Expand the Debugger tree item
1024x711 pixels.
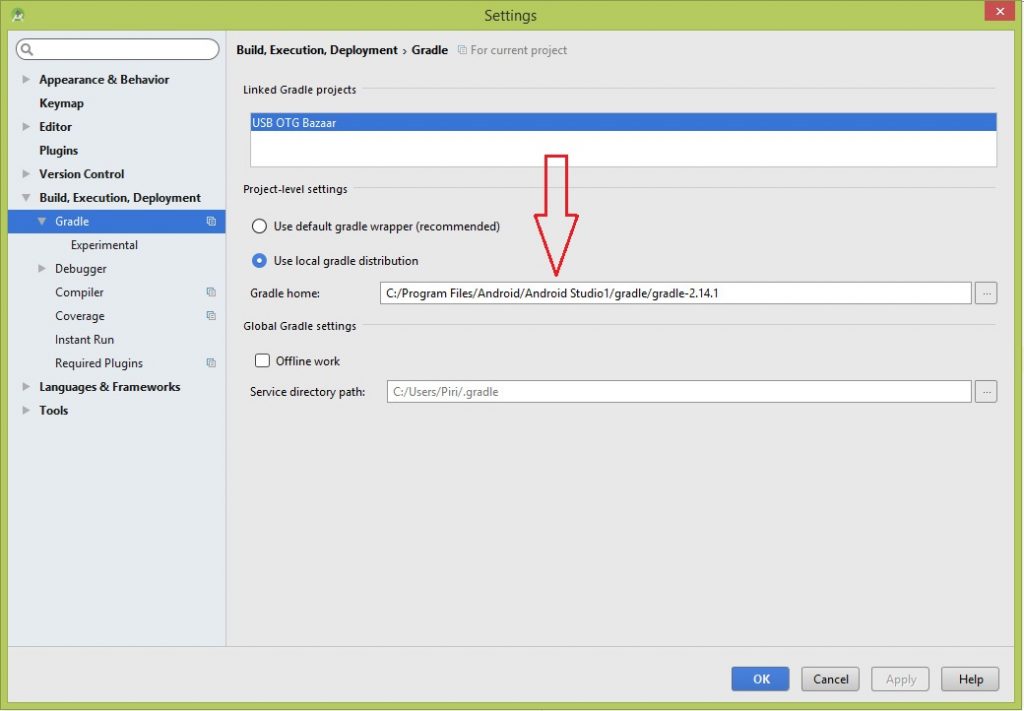[42, 268]
